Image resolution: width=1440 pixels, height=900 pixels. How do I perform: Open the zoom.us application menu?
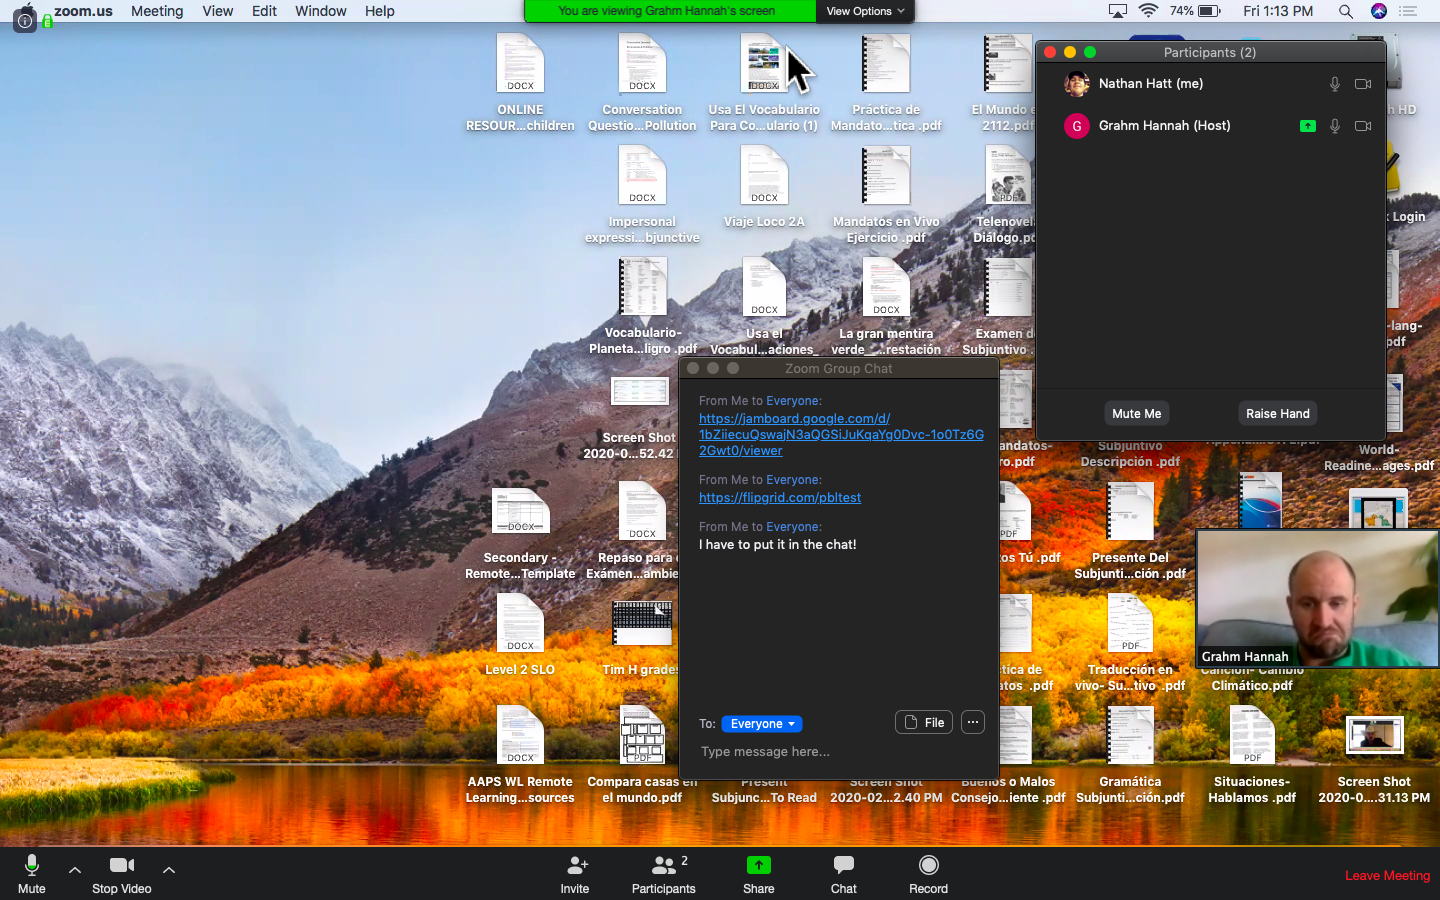(x=83, y=11)
